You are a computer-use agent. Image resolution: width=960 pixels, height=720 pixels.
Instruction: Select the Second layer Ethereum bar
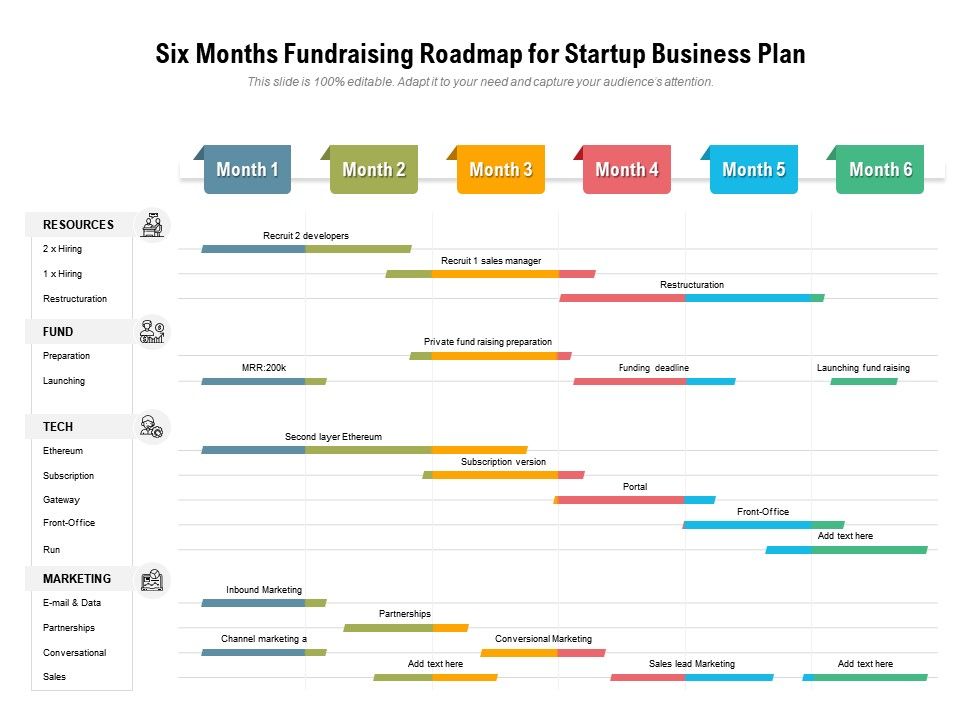click(x=364, y=450)
